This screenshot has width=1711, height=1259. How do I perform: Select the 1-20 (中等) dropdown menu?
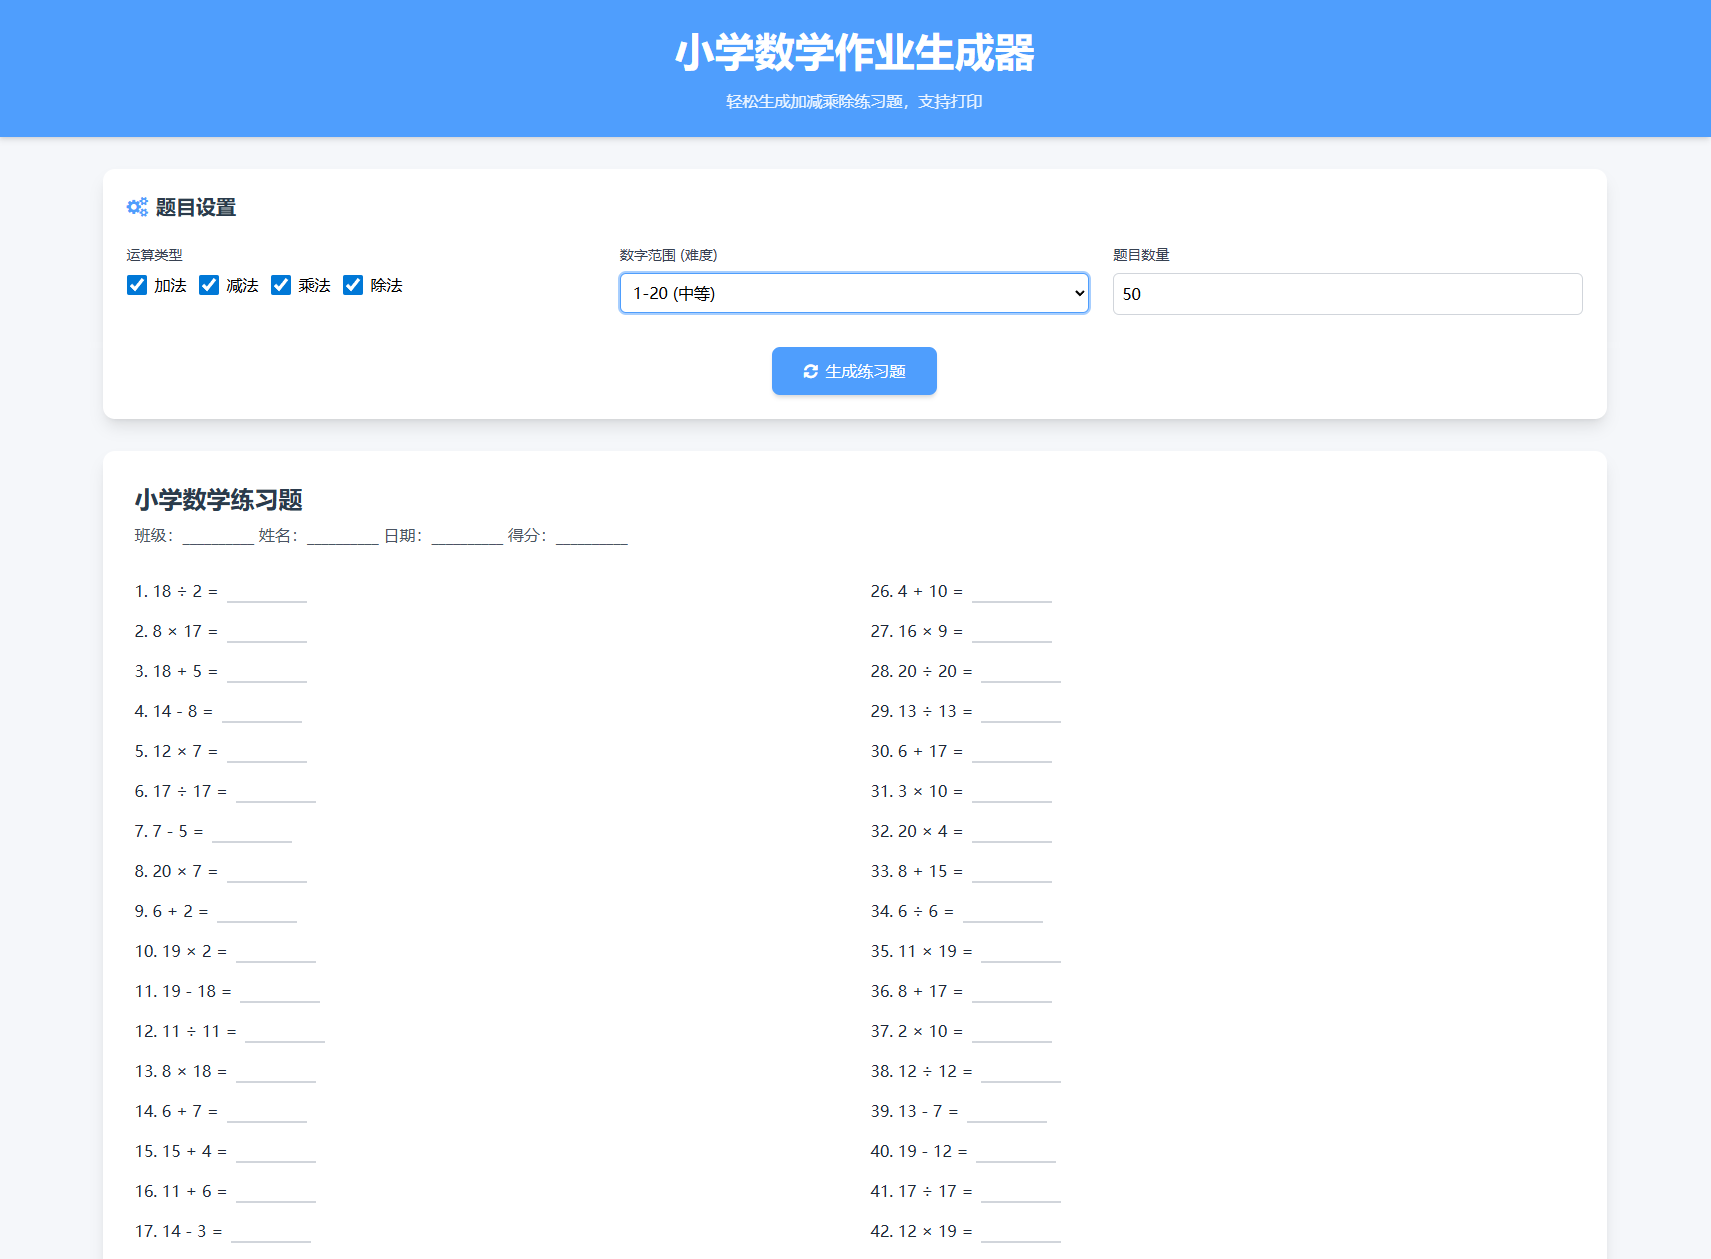(853, 293)
